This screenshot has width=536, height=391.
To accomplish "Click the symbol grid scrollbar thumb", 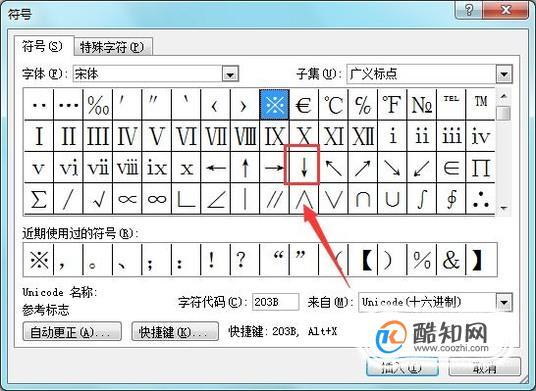I will point(503,113).
